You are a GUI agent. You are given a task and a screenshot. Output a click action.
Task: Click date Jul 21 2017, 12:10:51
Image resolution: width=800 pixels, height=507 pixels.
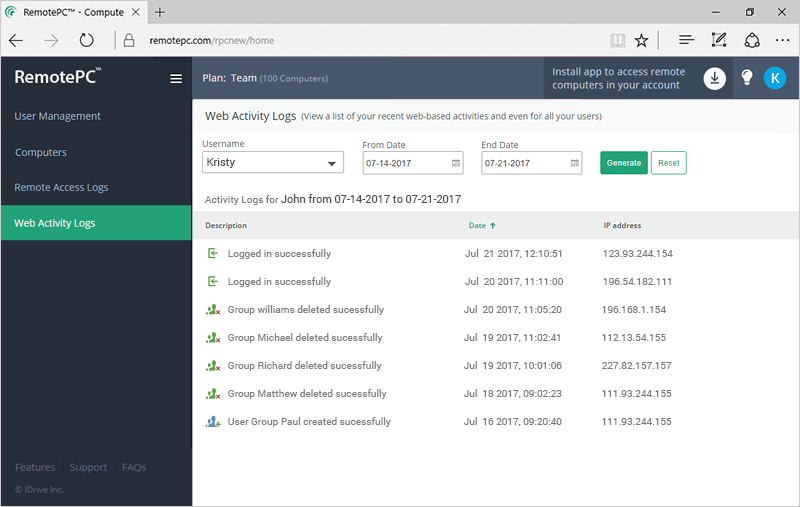click(x=513, y=254)
